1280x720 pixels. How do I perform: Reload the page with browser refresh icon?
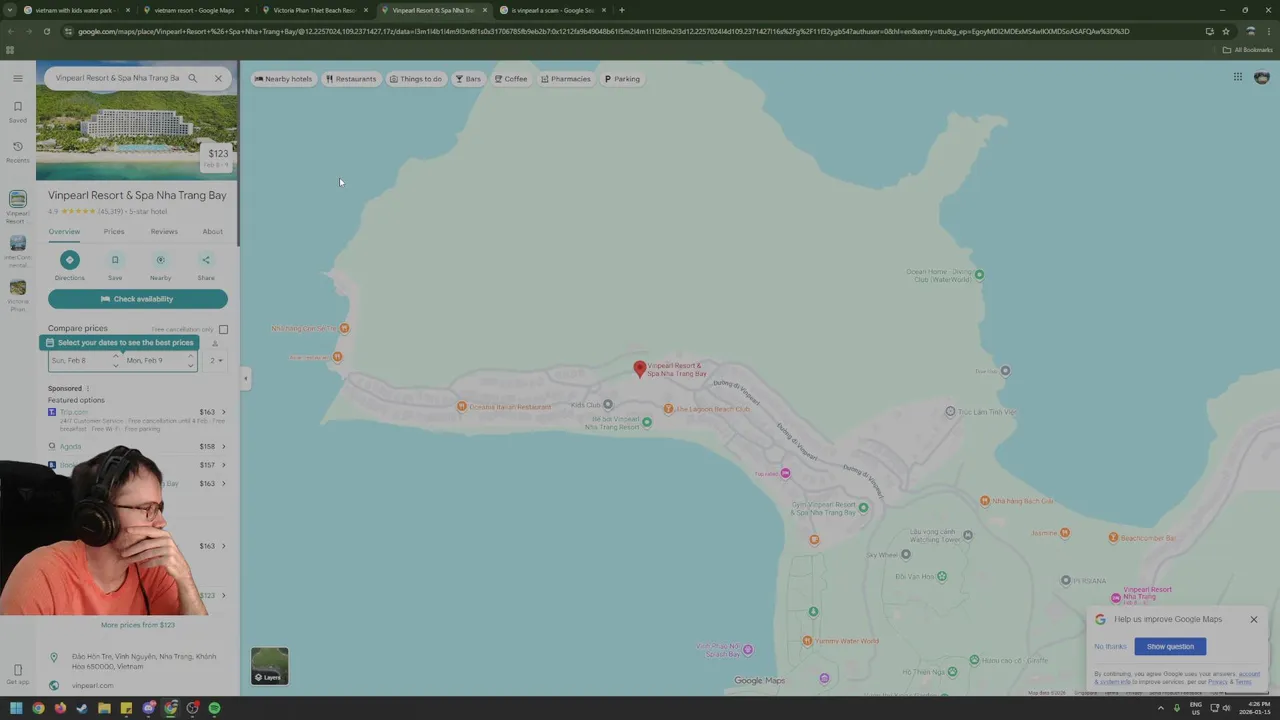tap(46, 31)
